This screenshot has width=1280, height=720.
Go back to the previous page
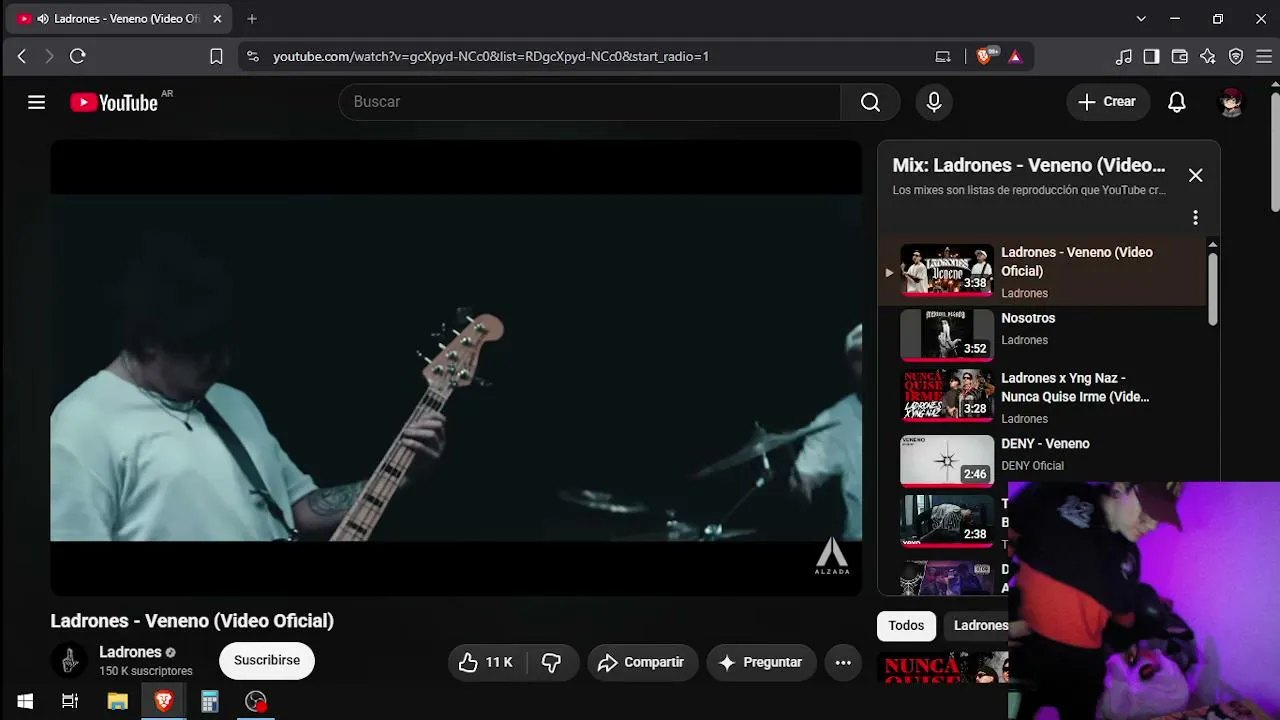[22, 56]
